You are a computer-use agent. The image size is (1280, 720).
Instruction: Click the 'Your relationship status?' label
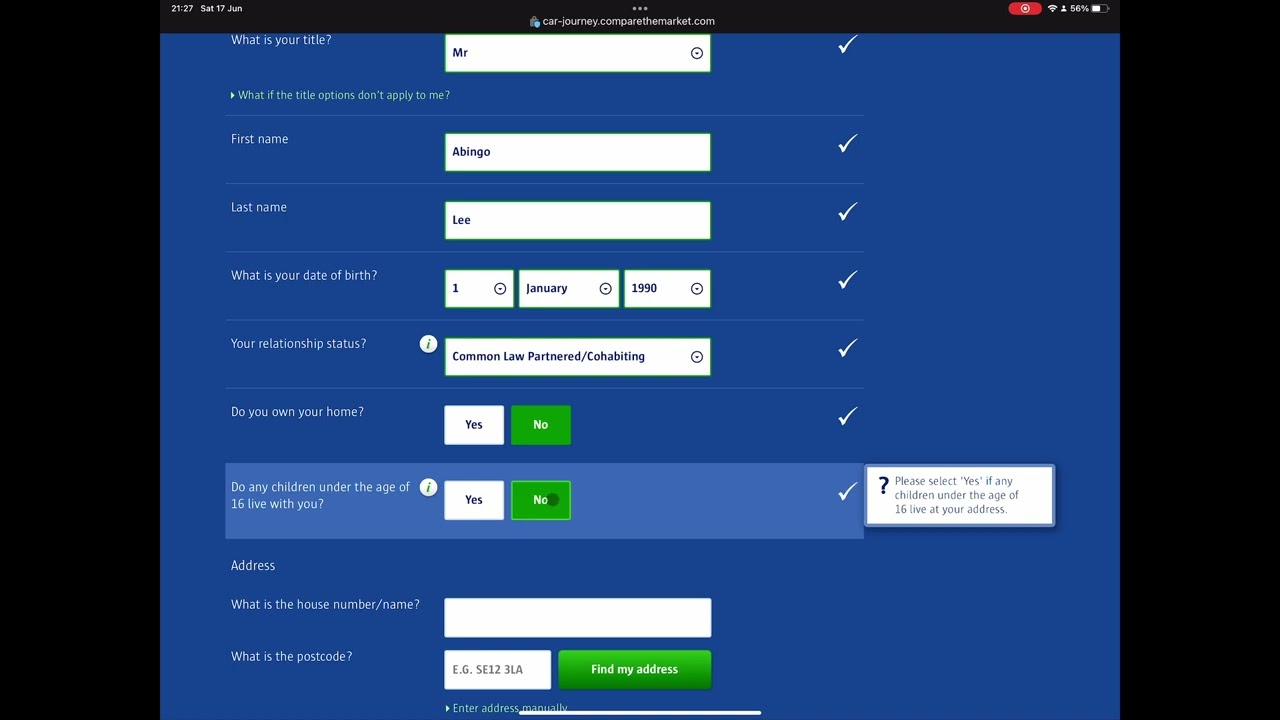point(298,344)
